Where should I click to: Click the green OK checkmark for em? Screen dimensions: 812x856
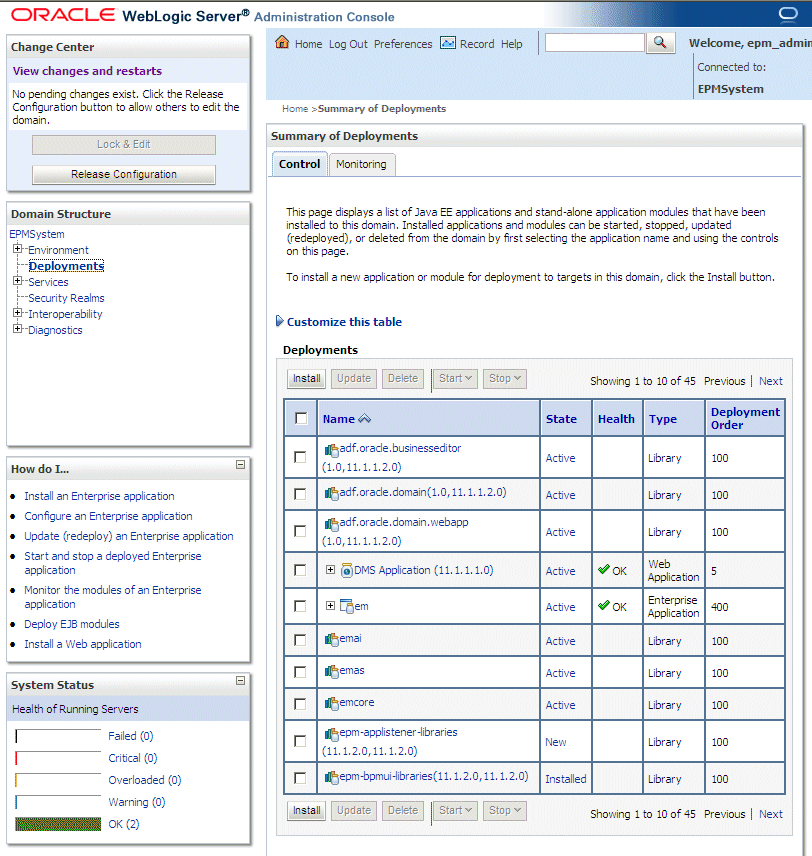pos(603,605)
